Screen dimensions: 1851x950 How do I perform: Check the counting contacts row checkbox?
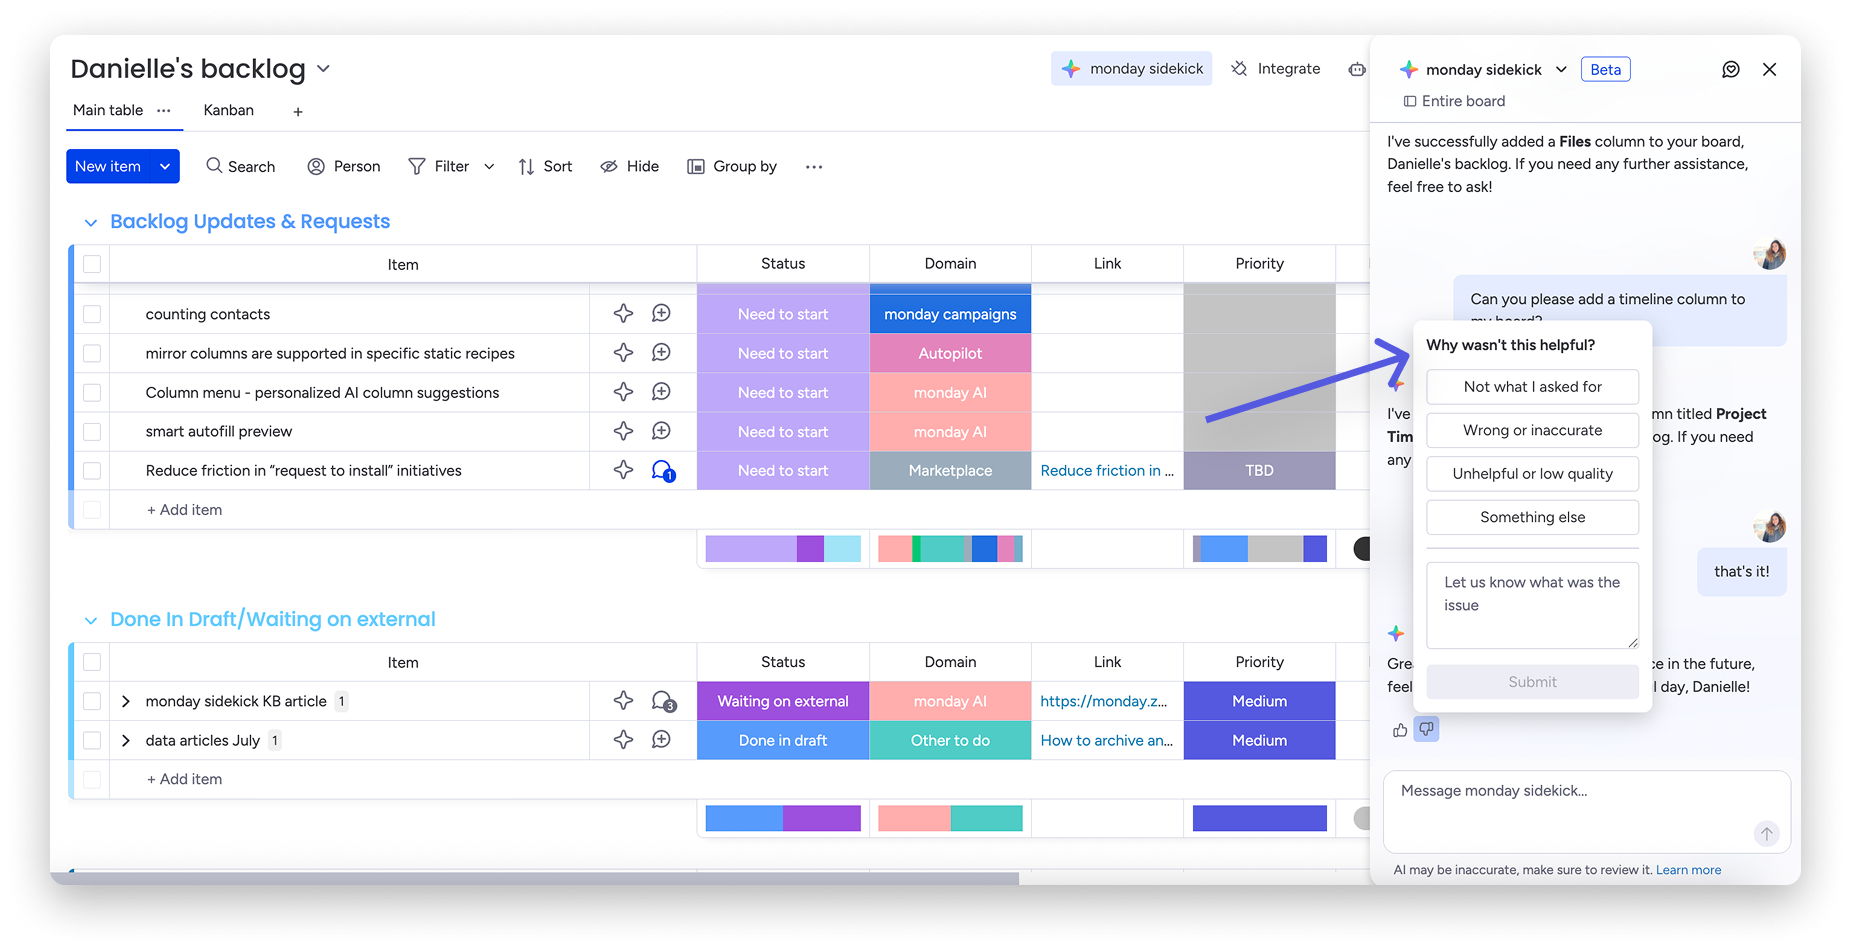click(x=92, y=314)
